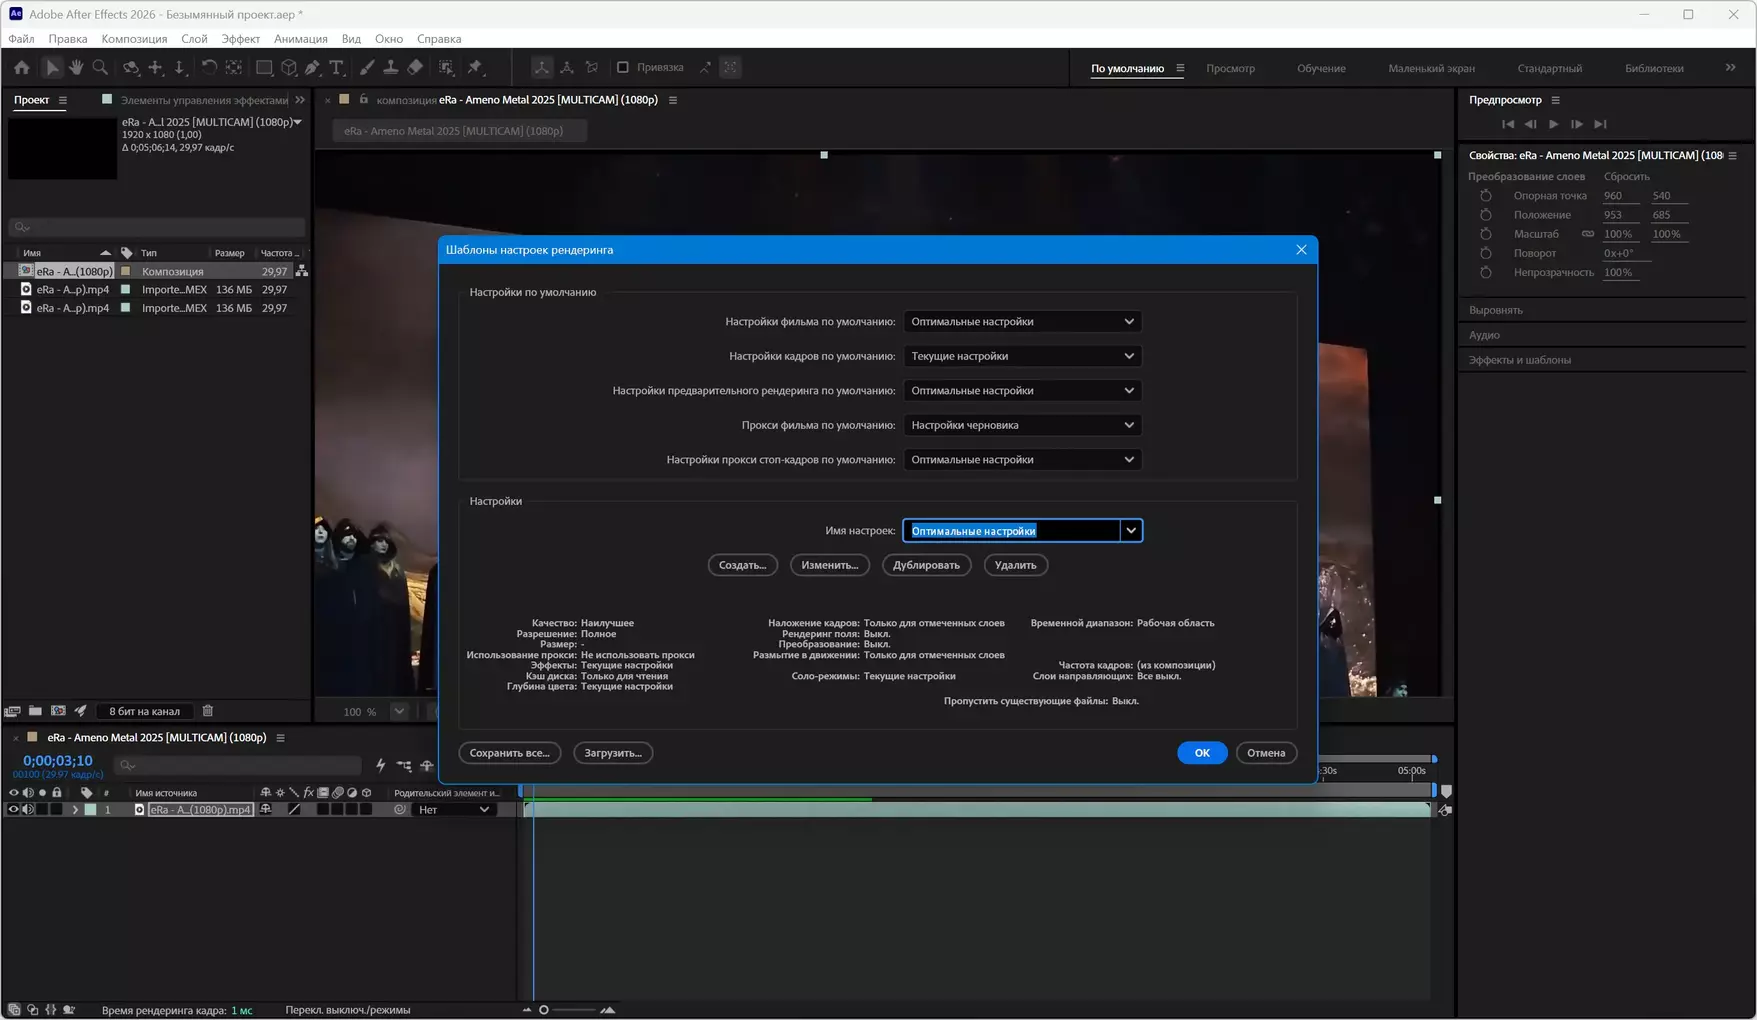Select the Pen tool

(x=312, y=68)
